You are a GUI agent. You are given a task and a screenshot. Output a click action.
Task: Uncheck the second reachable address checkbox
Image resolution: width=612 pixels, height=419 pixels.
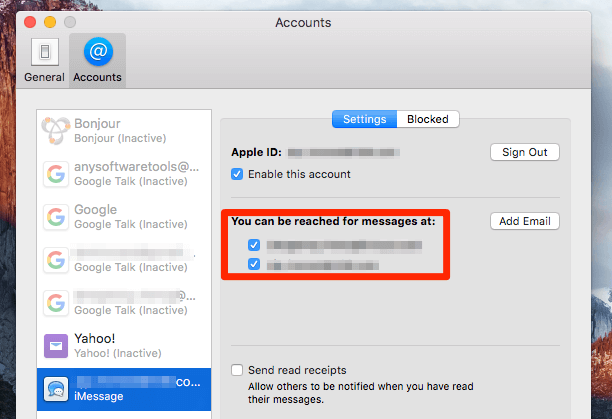tap(254, 264)
